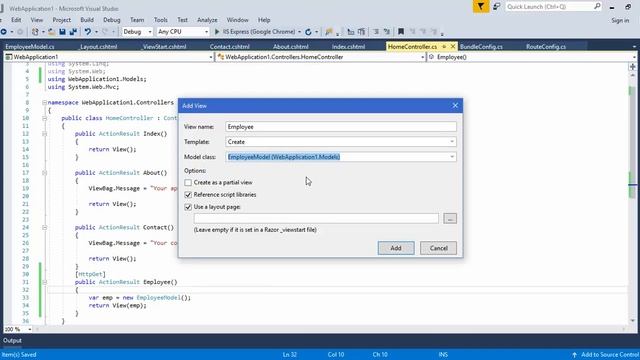Click the Find in Files toolbar icon

329,31
